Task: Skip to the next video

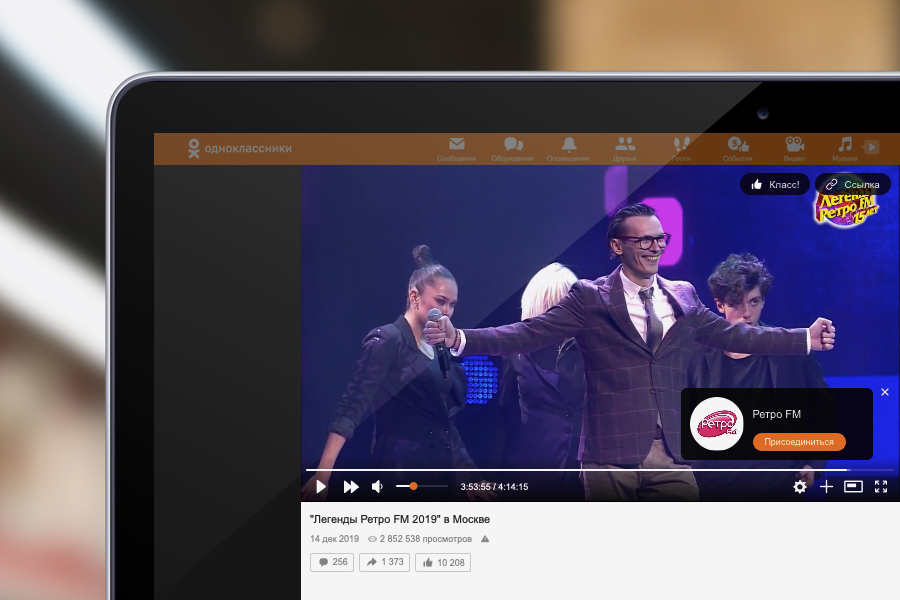Action: [x=351, y=487]
